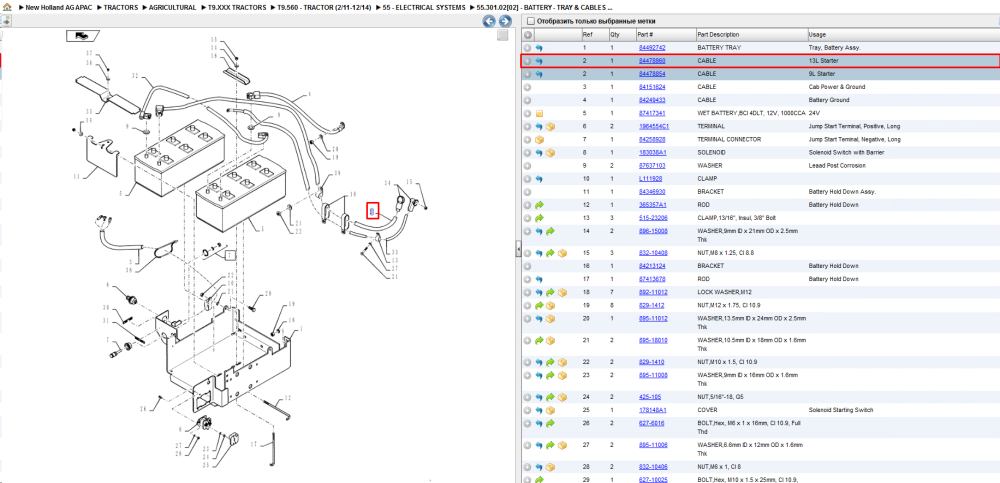
Task: Select the 'Lead Post Corrosion' washer usage cell
Action: (837, 165)
